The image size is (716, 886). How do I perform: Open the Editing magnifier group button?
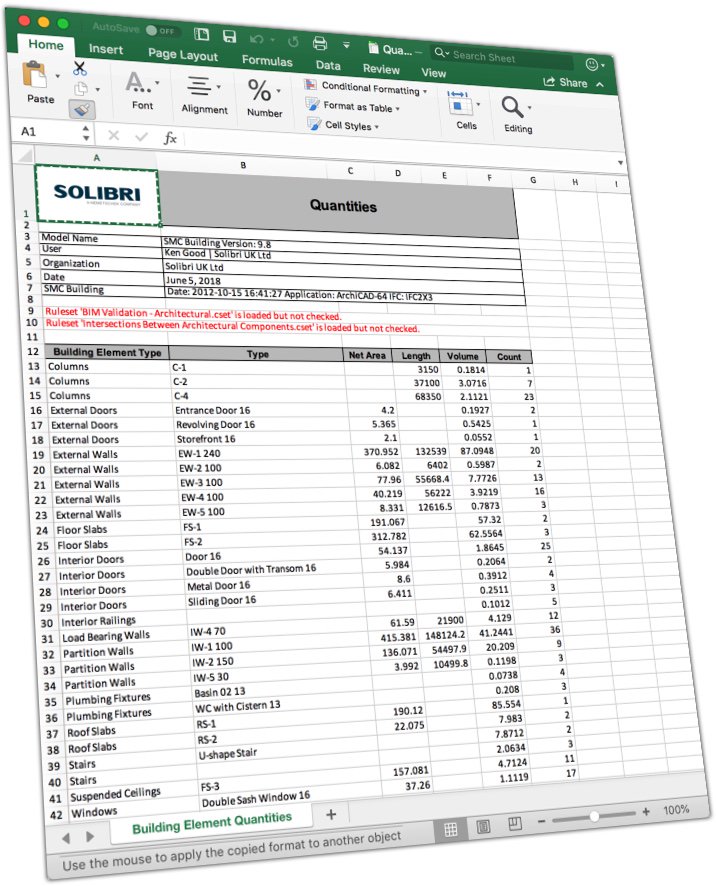tap(517, 115)
